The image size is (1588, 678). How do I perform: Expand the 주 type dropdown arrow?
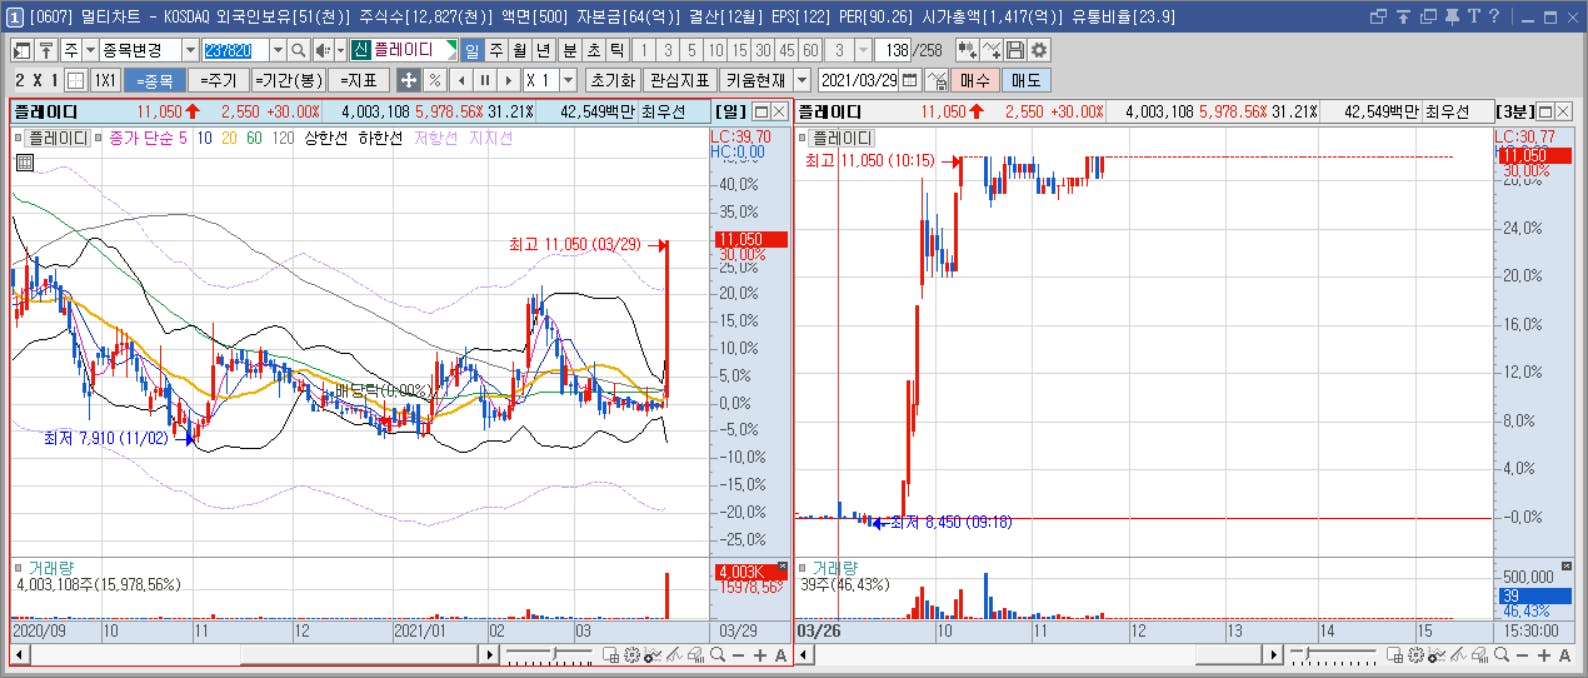point(90,50)
